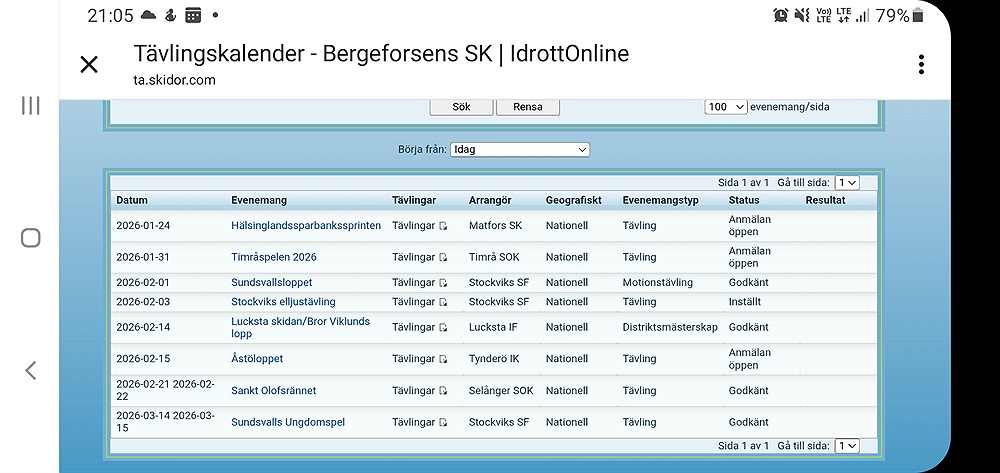Sort table by Datum column header
The height and width of the screenshot is (473, 1000).
coord(132,200)
